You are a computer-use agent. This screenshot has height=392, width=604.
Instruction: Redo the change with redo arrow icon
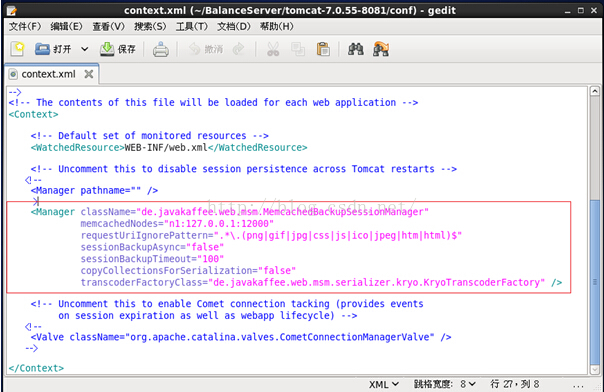point(239,49)
